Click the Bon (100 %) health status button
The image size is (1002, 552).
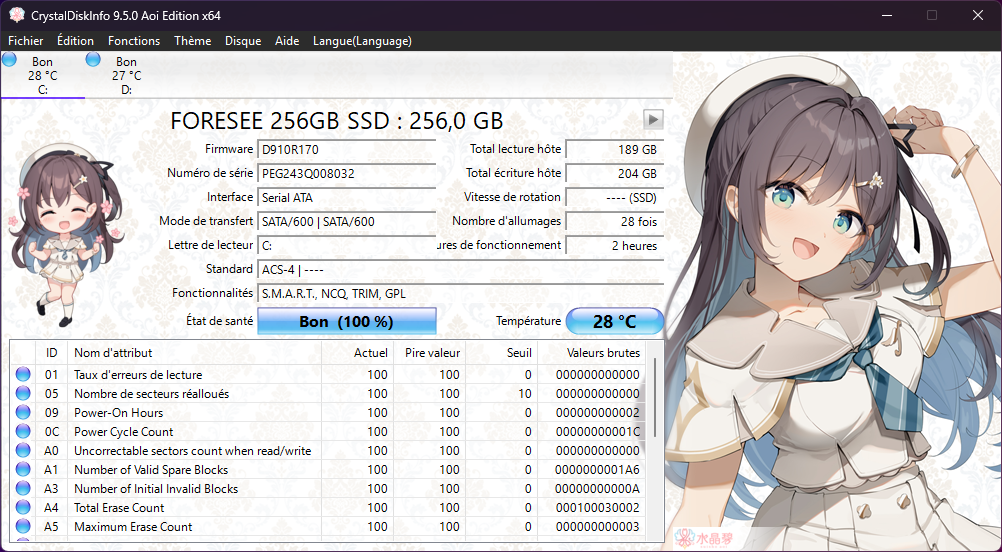pos(346,321)
